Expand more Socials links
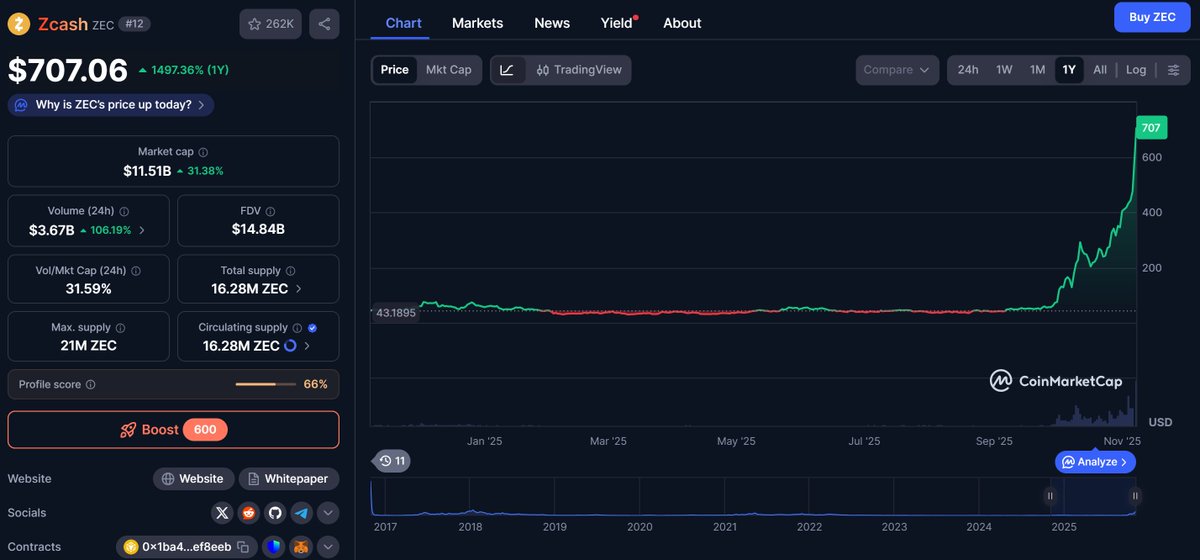 pos(327,513)
